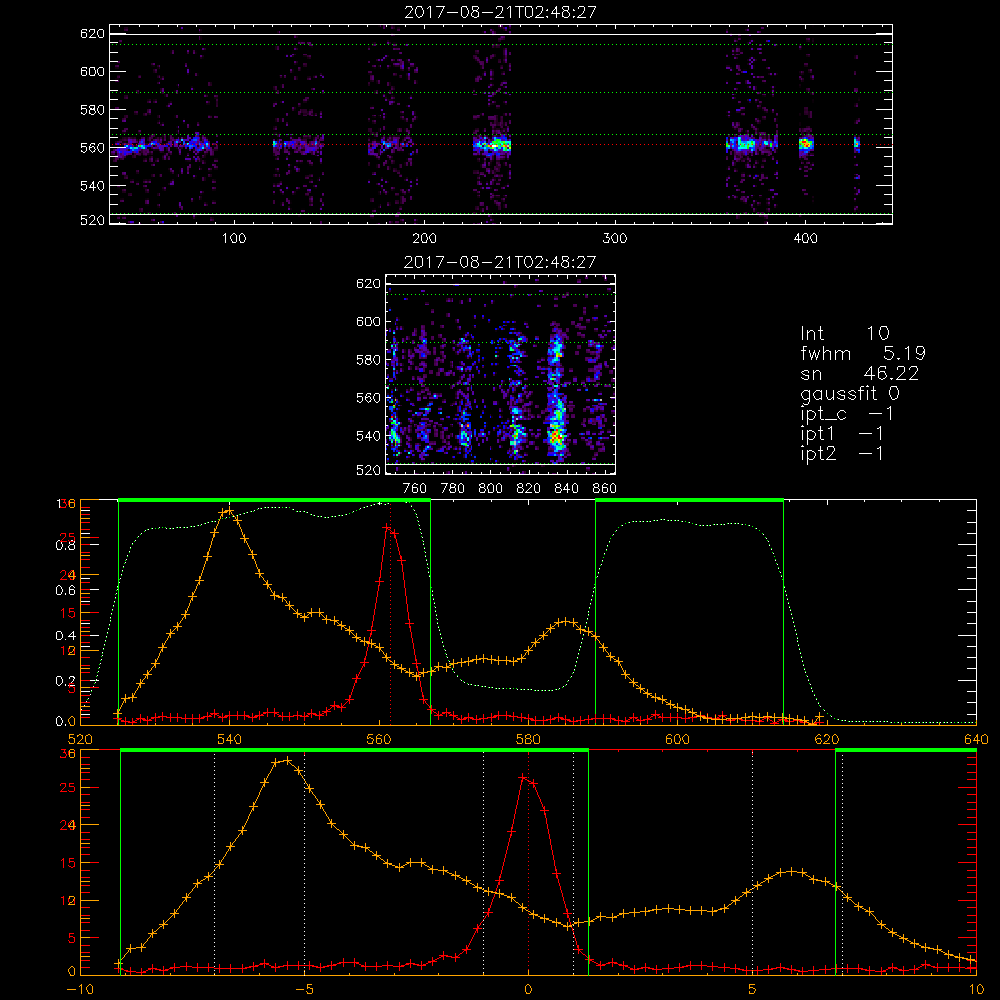Click the 'ipt1 -1' readout

click(x=841, y=434)
